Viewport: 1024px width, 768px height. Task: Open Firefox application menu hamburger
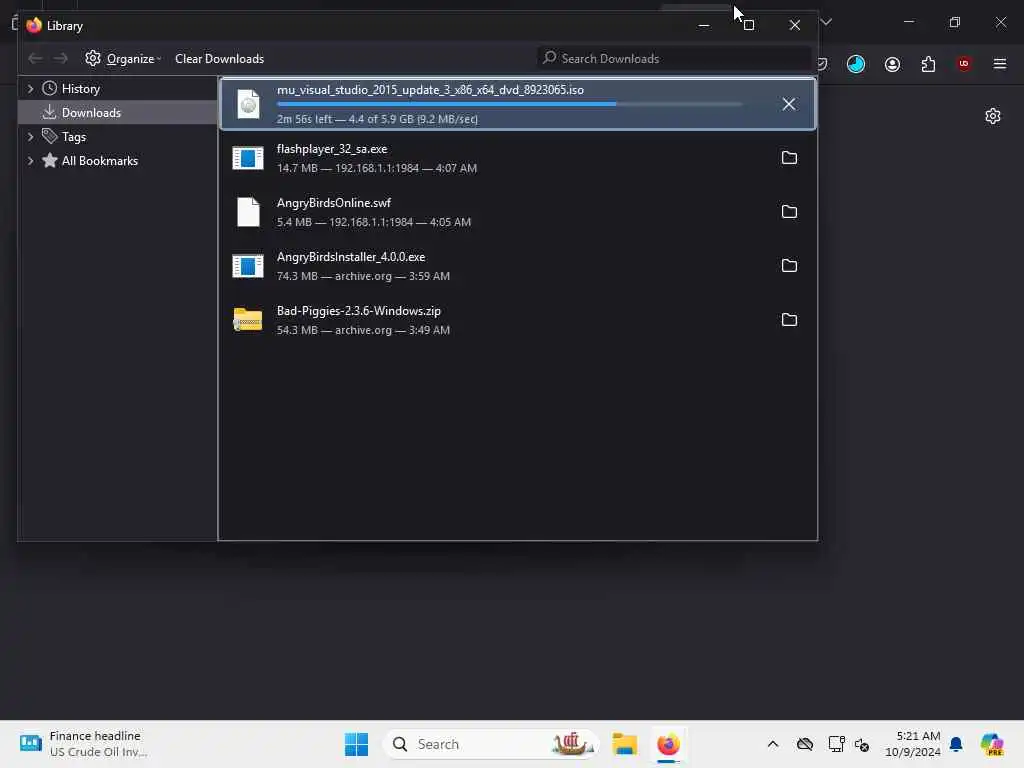coord(1000,64)
